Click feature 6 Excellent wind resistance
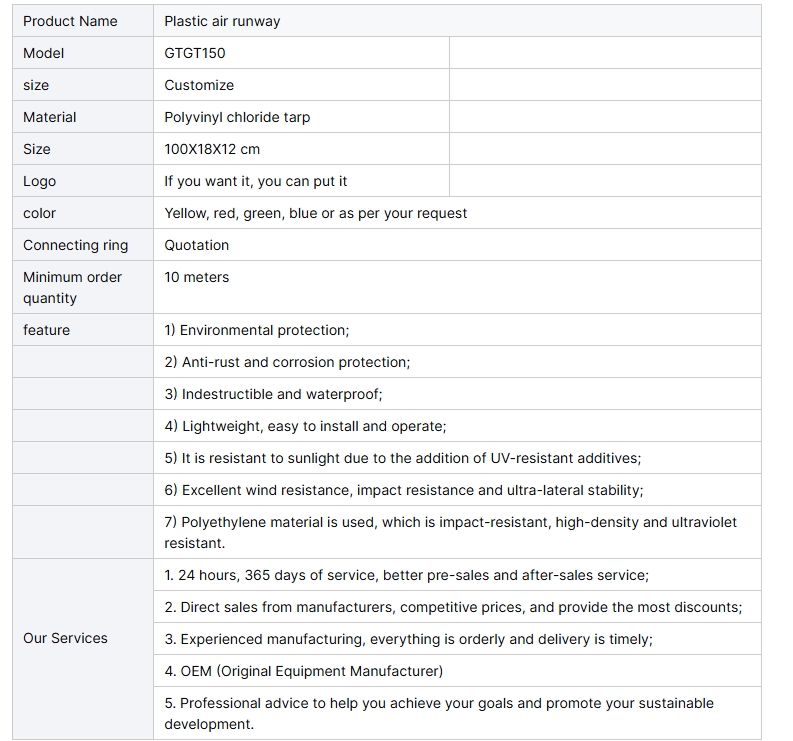This screenshot has width=793, height=741. click(x=404, y=490)
